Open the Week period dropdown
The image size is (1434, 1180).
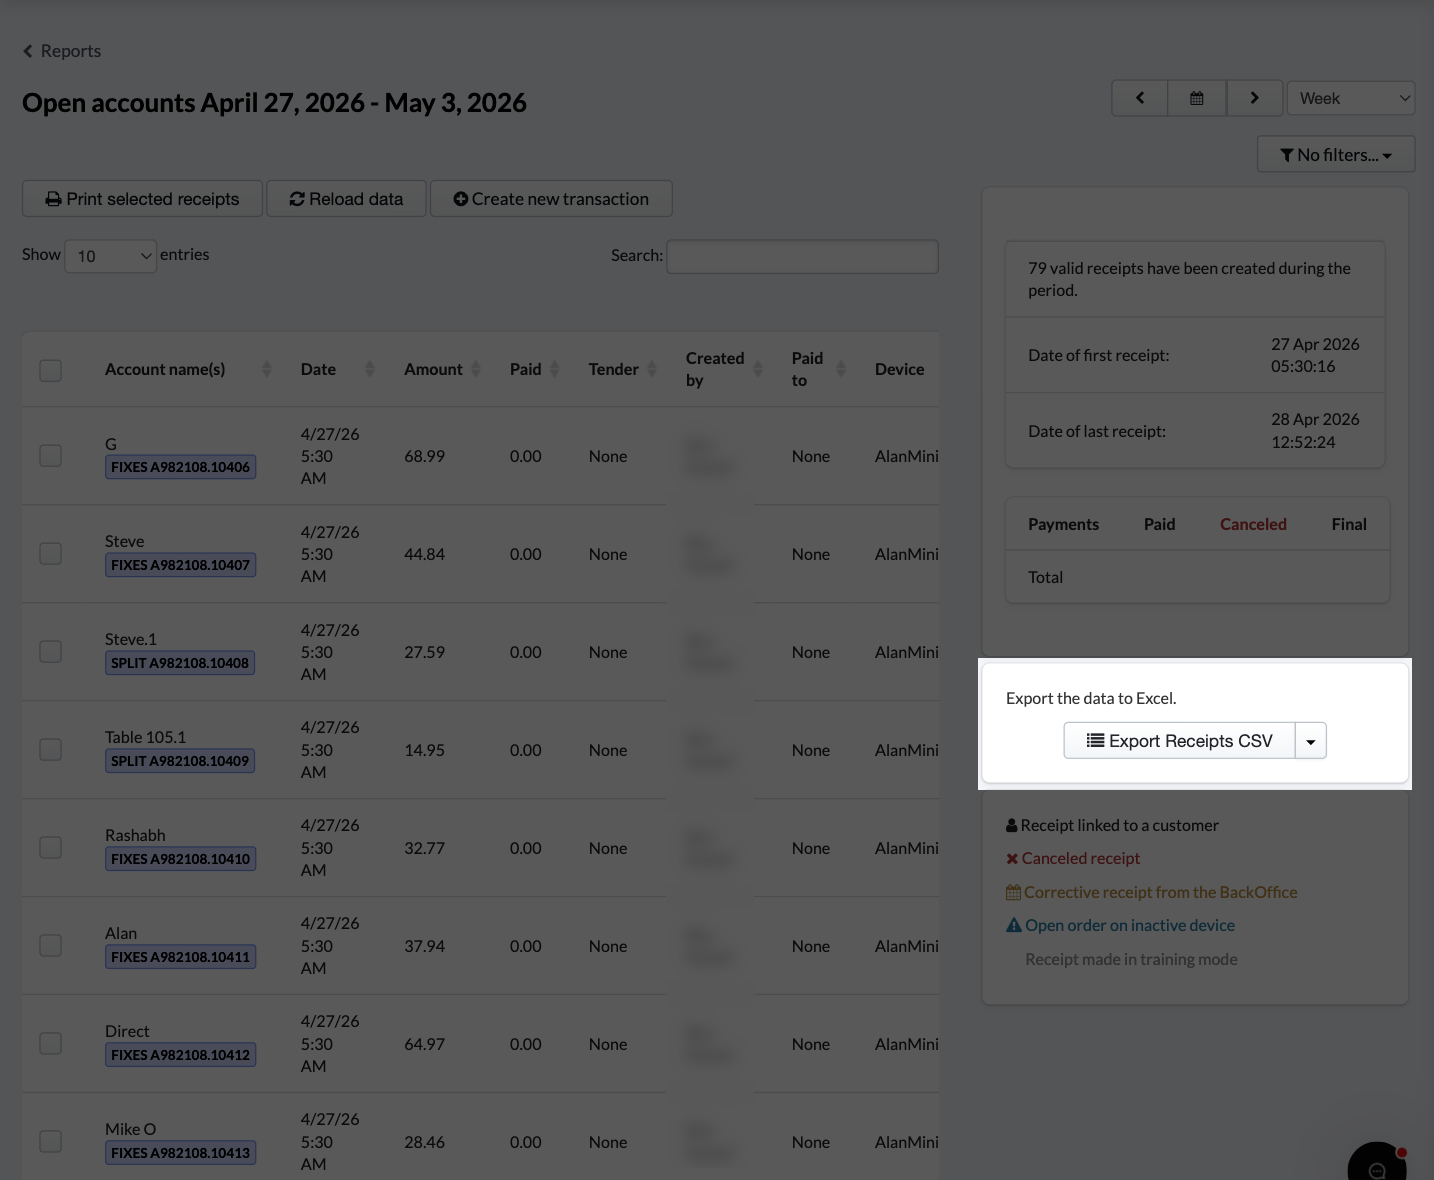point(1350,97)
